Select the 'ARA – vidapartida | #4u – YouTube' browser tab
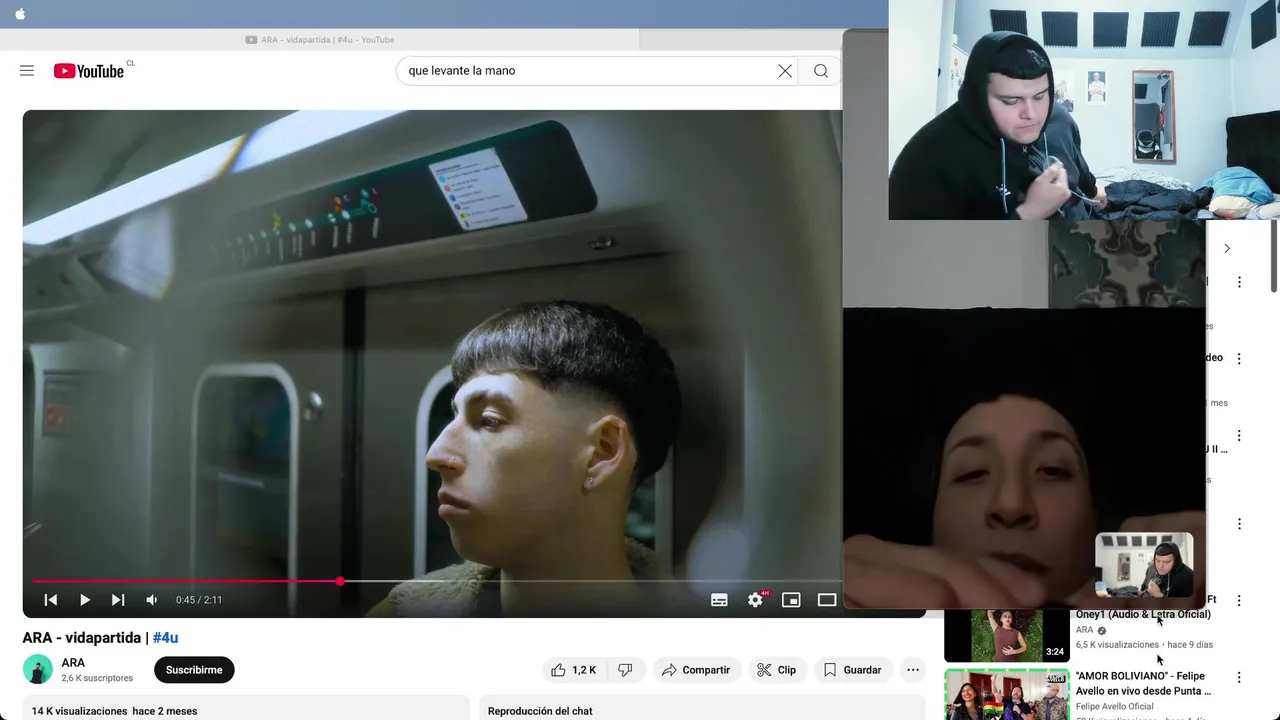 click(x=320, y=40)
